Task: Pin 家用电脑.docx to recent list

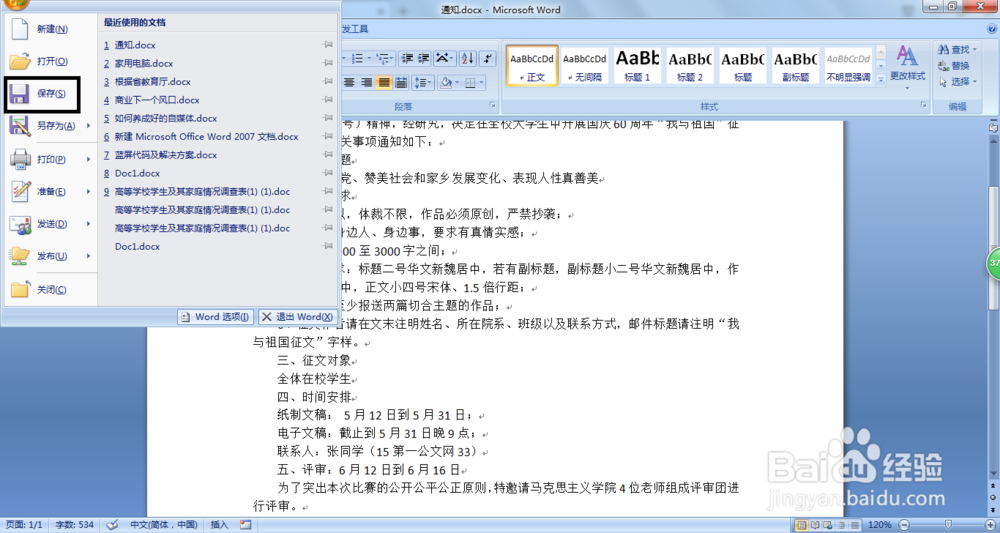Action: 328,63
